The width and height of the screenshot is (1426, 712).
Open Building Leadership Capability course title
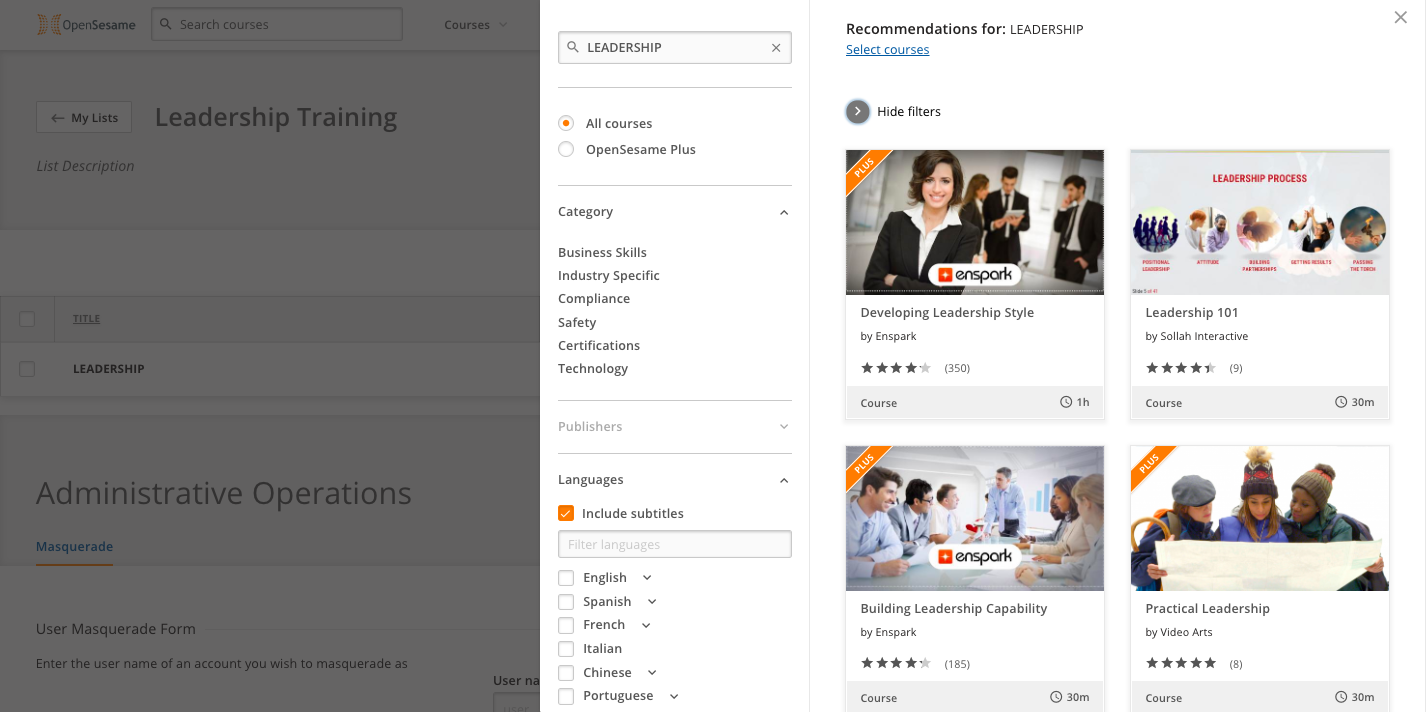coord(954,608)
